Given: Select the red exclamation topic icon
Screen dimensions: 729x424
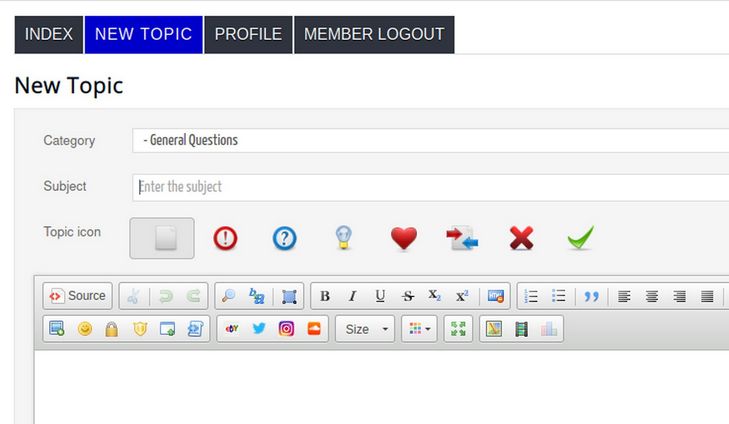Looking at the screenshot, I should (226, 238).
